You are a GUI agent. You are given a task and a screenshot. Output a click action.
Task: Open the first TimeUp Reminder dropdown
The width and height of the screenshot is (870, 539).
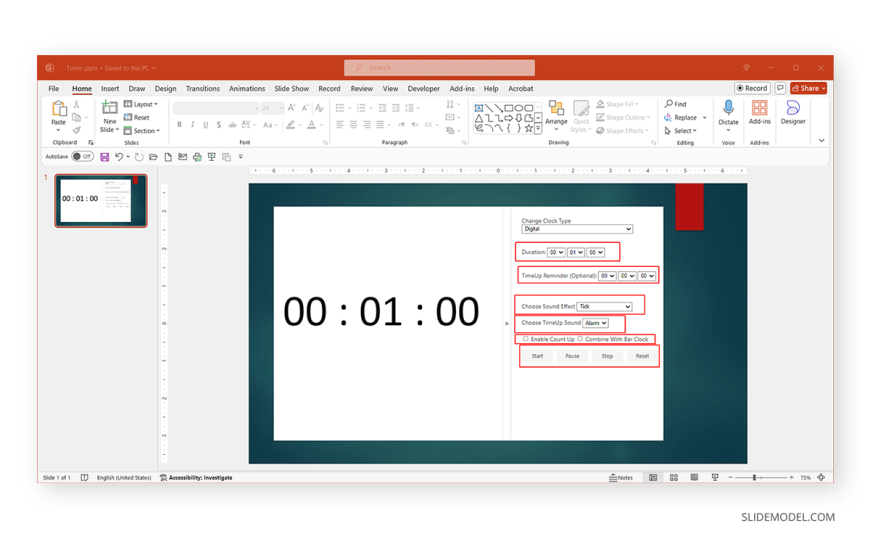point(607,276)
